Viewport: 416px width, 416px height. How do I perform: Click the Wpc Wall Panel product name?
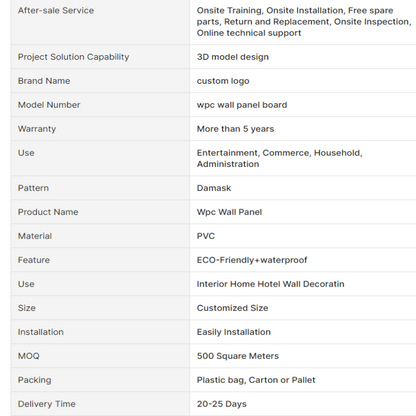[229, 212]
